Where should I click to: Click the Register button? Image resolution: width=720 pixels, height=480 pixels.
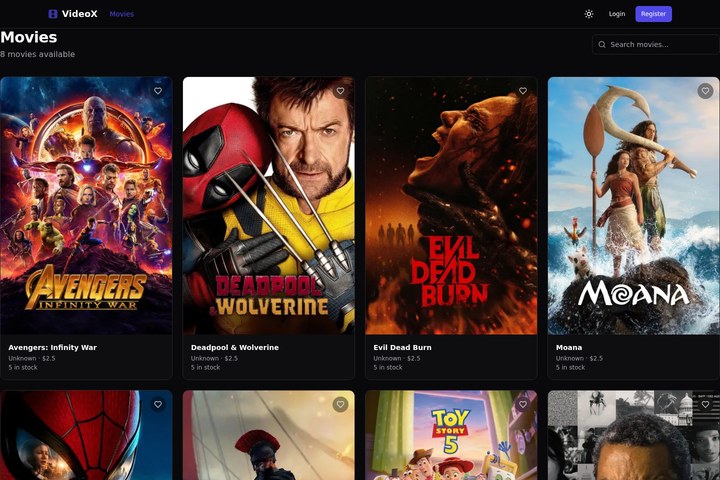653,14
